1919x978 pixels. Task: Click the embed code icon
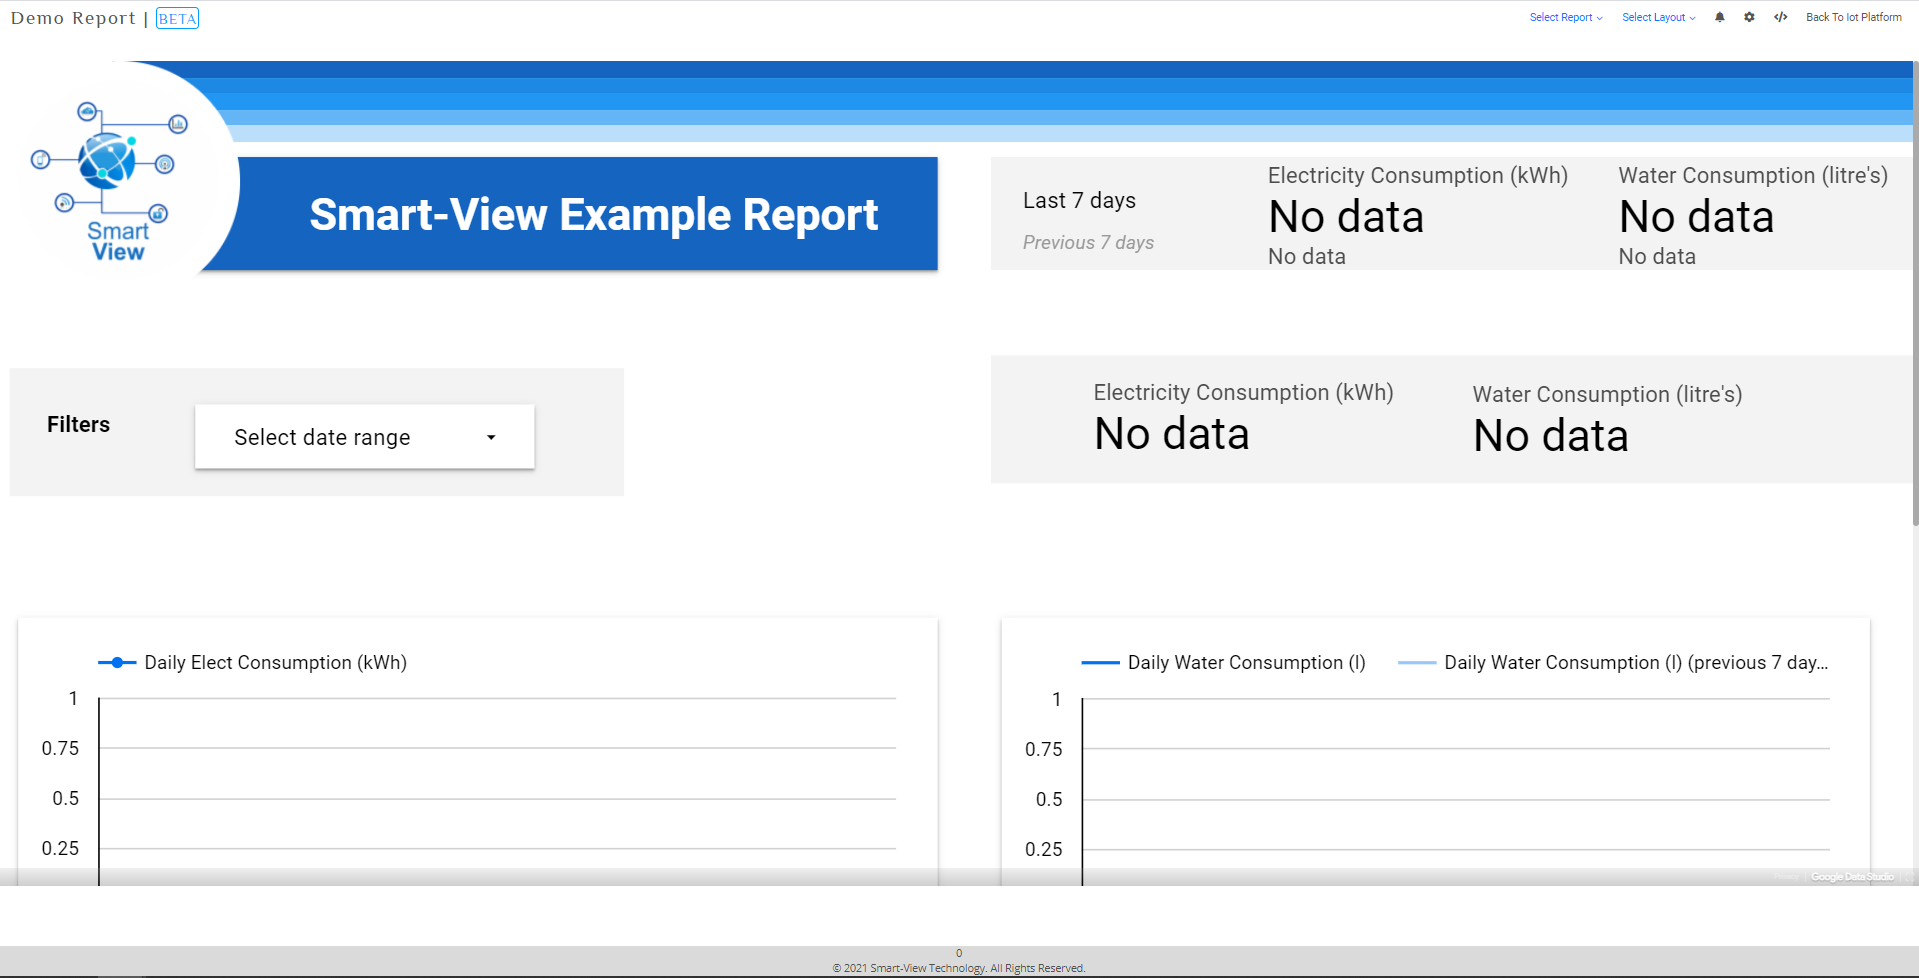(x=1781, y=17)
